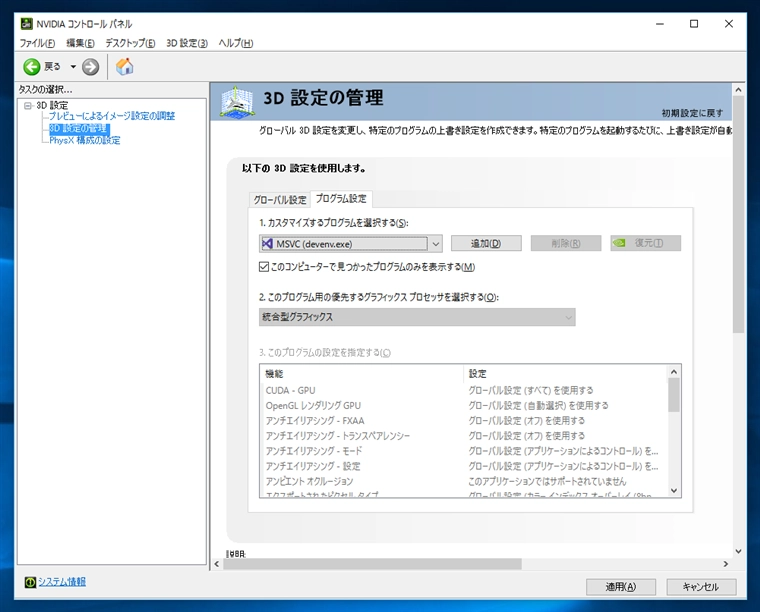This screenshot has height=612, width=760.
Task: Click the 復元(T) button
Action: click(x=646, y=243)
